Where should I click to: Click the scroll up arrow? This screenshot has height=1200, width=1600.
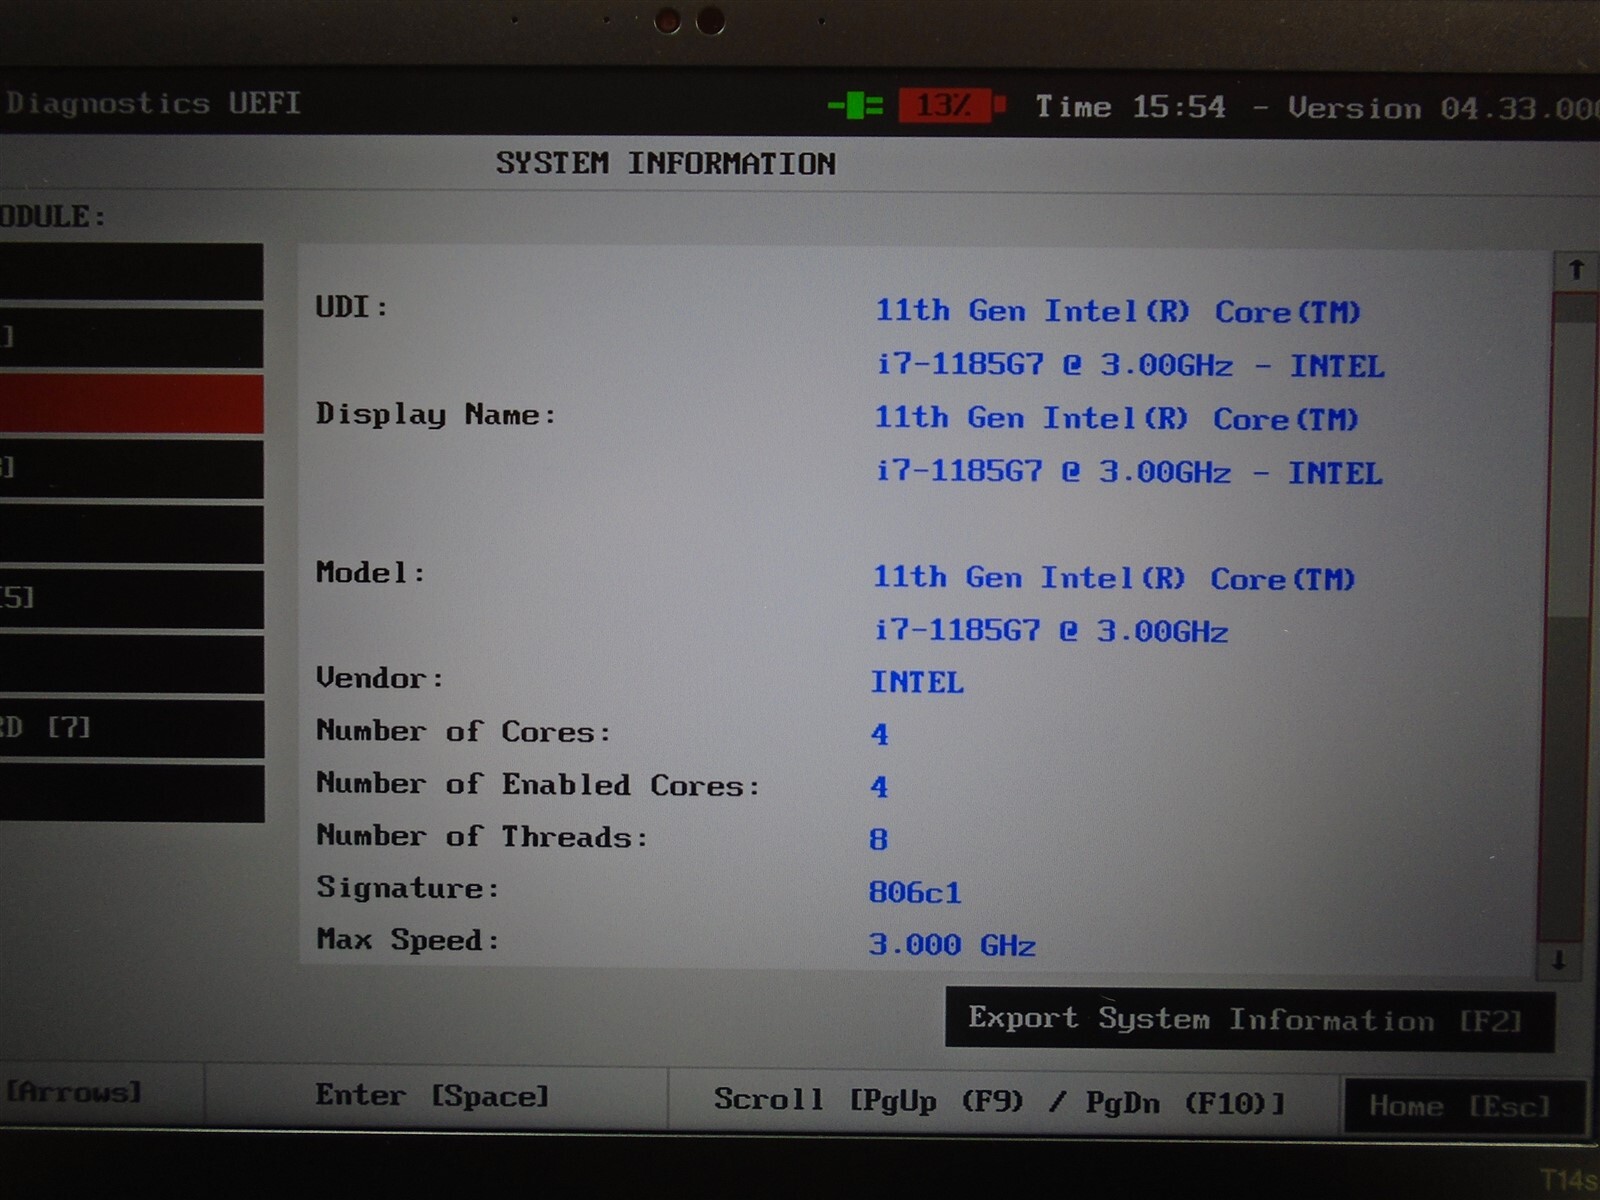1576,270
